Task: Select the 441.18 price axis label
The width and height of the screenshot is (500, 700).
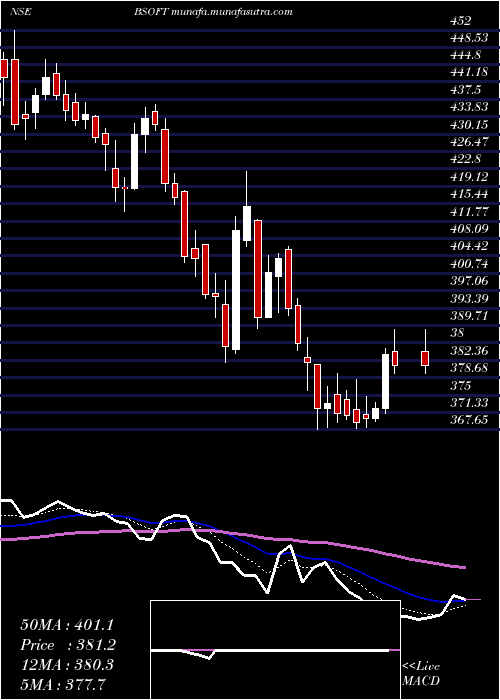Action: (x=467, y=73)
